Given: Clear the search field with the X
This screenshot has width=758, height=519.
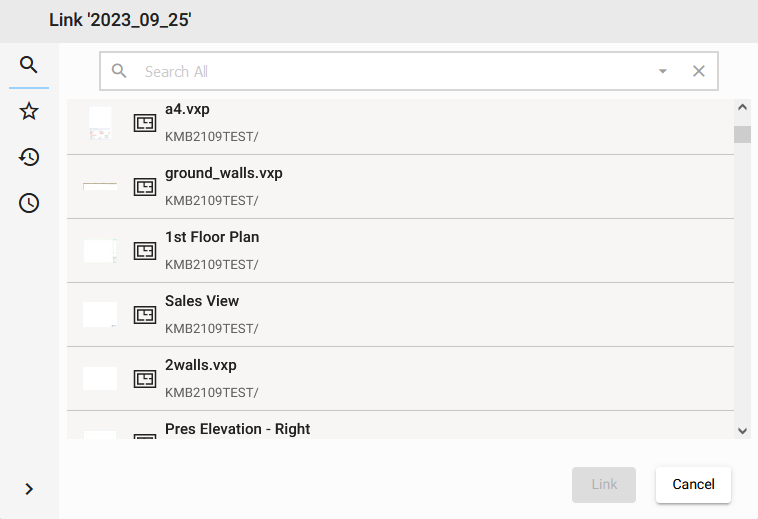Looking at the screenshot, I should point(699,71).
